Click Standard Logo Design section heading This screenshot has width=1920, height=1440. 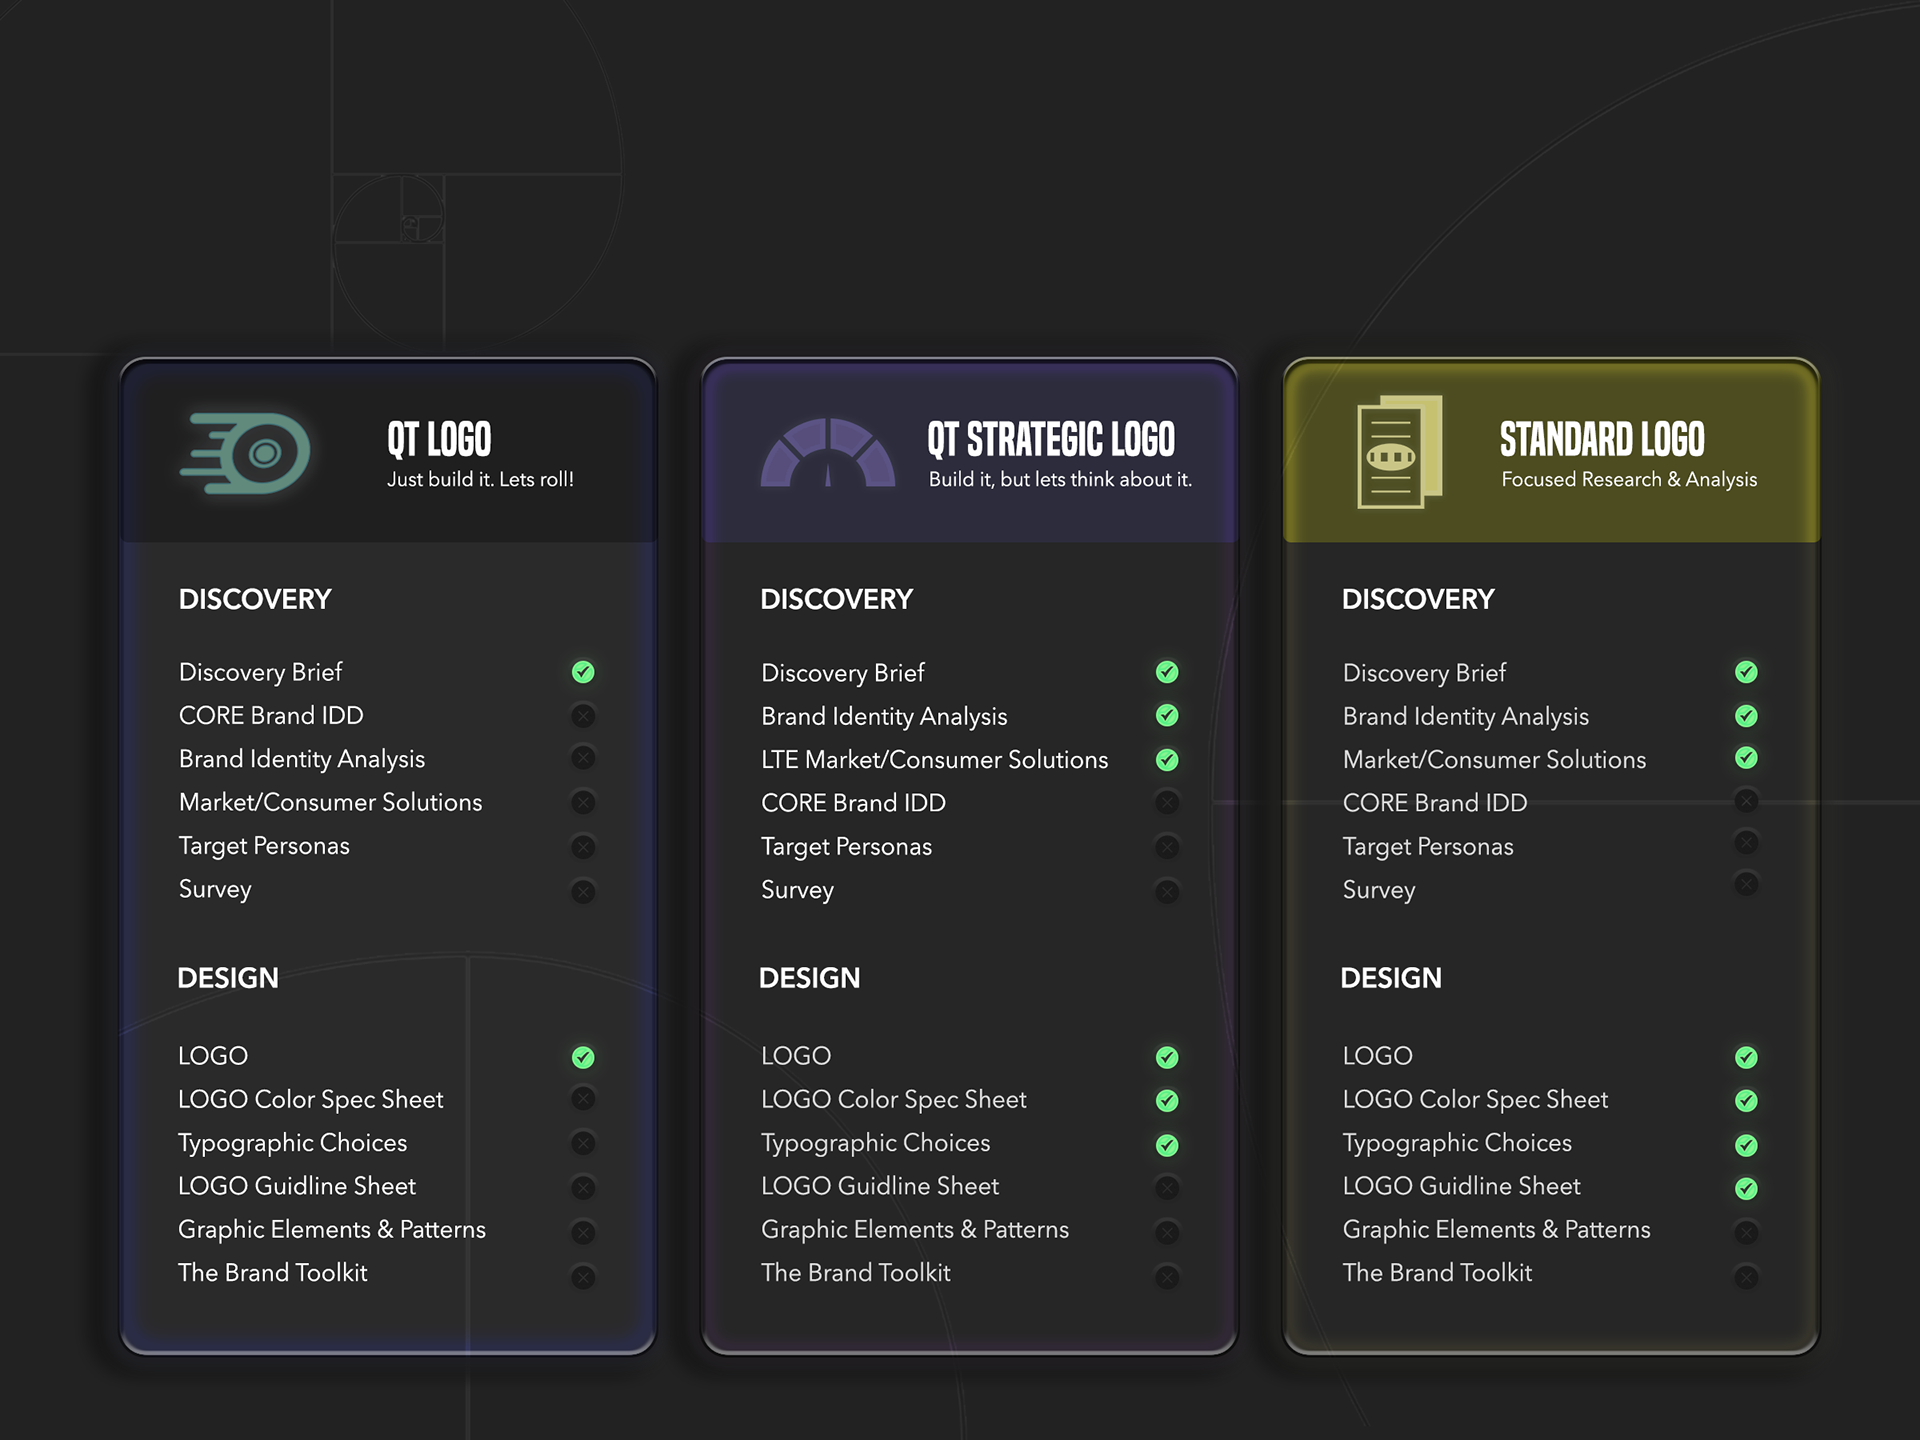1390,978
